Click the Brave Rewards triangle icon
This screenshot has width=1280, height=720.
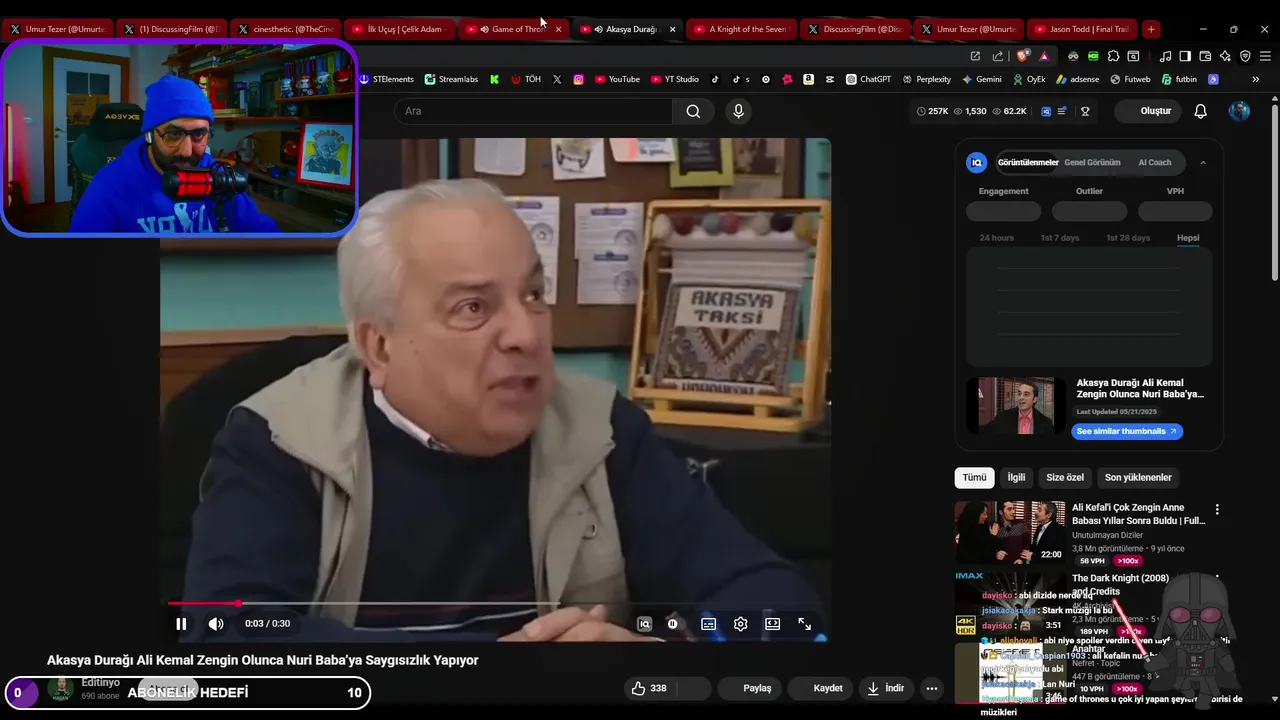(1044, 56)
